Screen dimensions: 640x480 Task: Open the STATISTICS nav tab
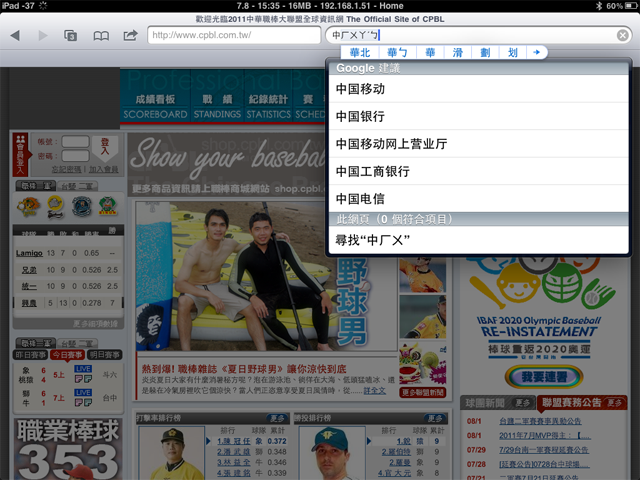click(x=269, y=107)
